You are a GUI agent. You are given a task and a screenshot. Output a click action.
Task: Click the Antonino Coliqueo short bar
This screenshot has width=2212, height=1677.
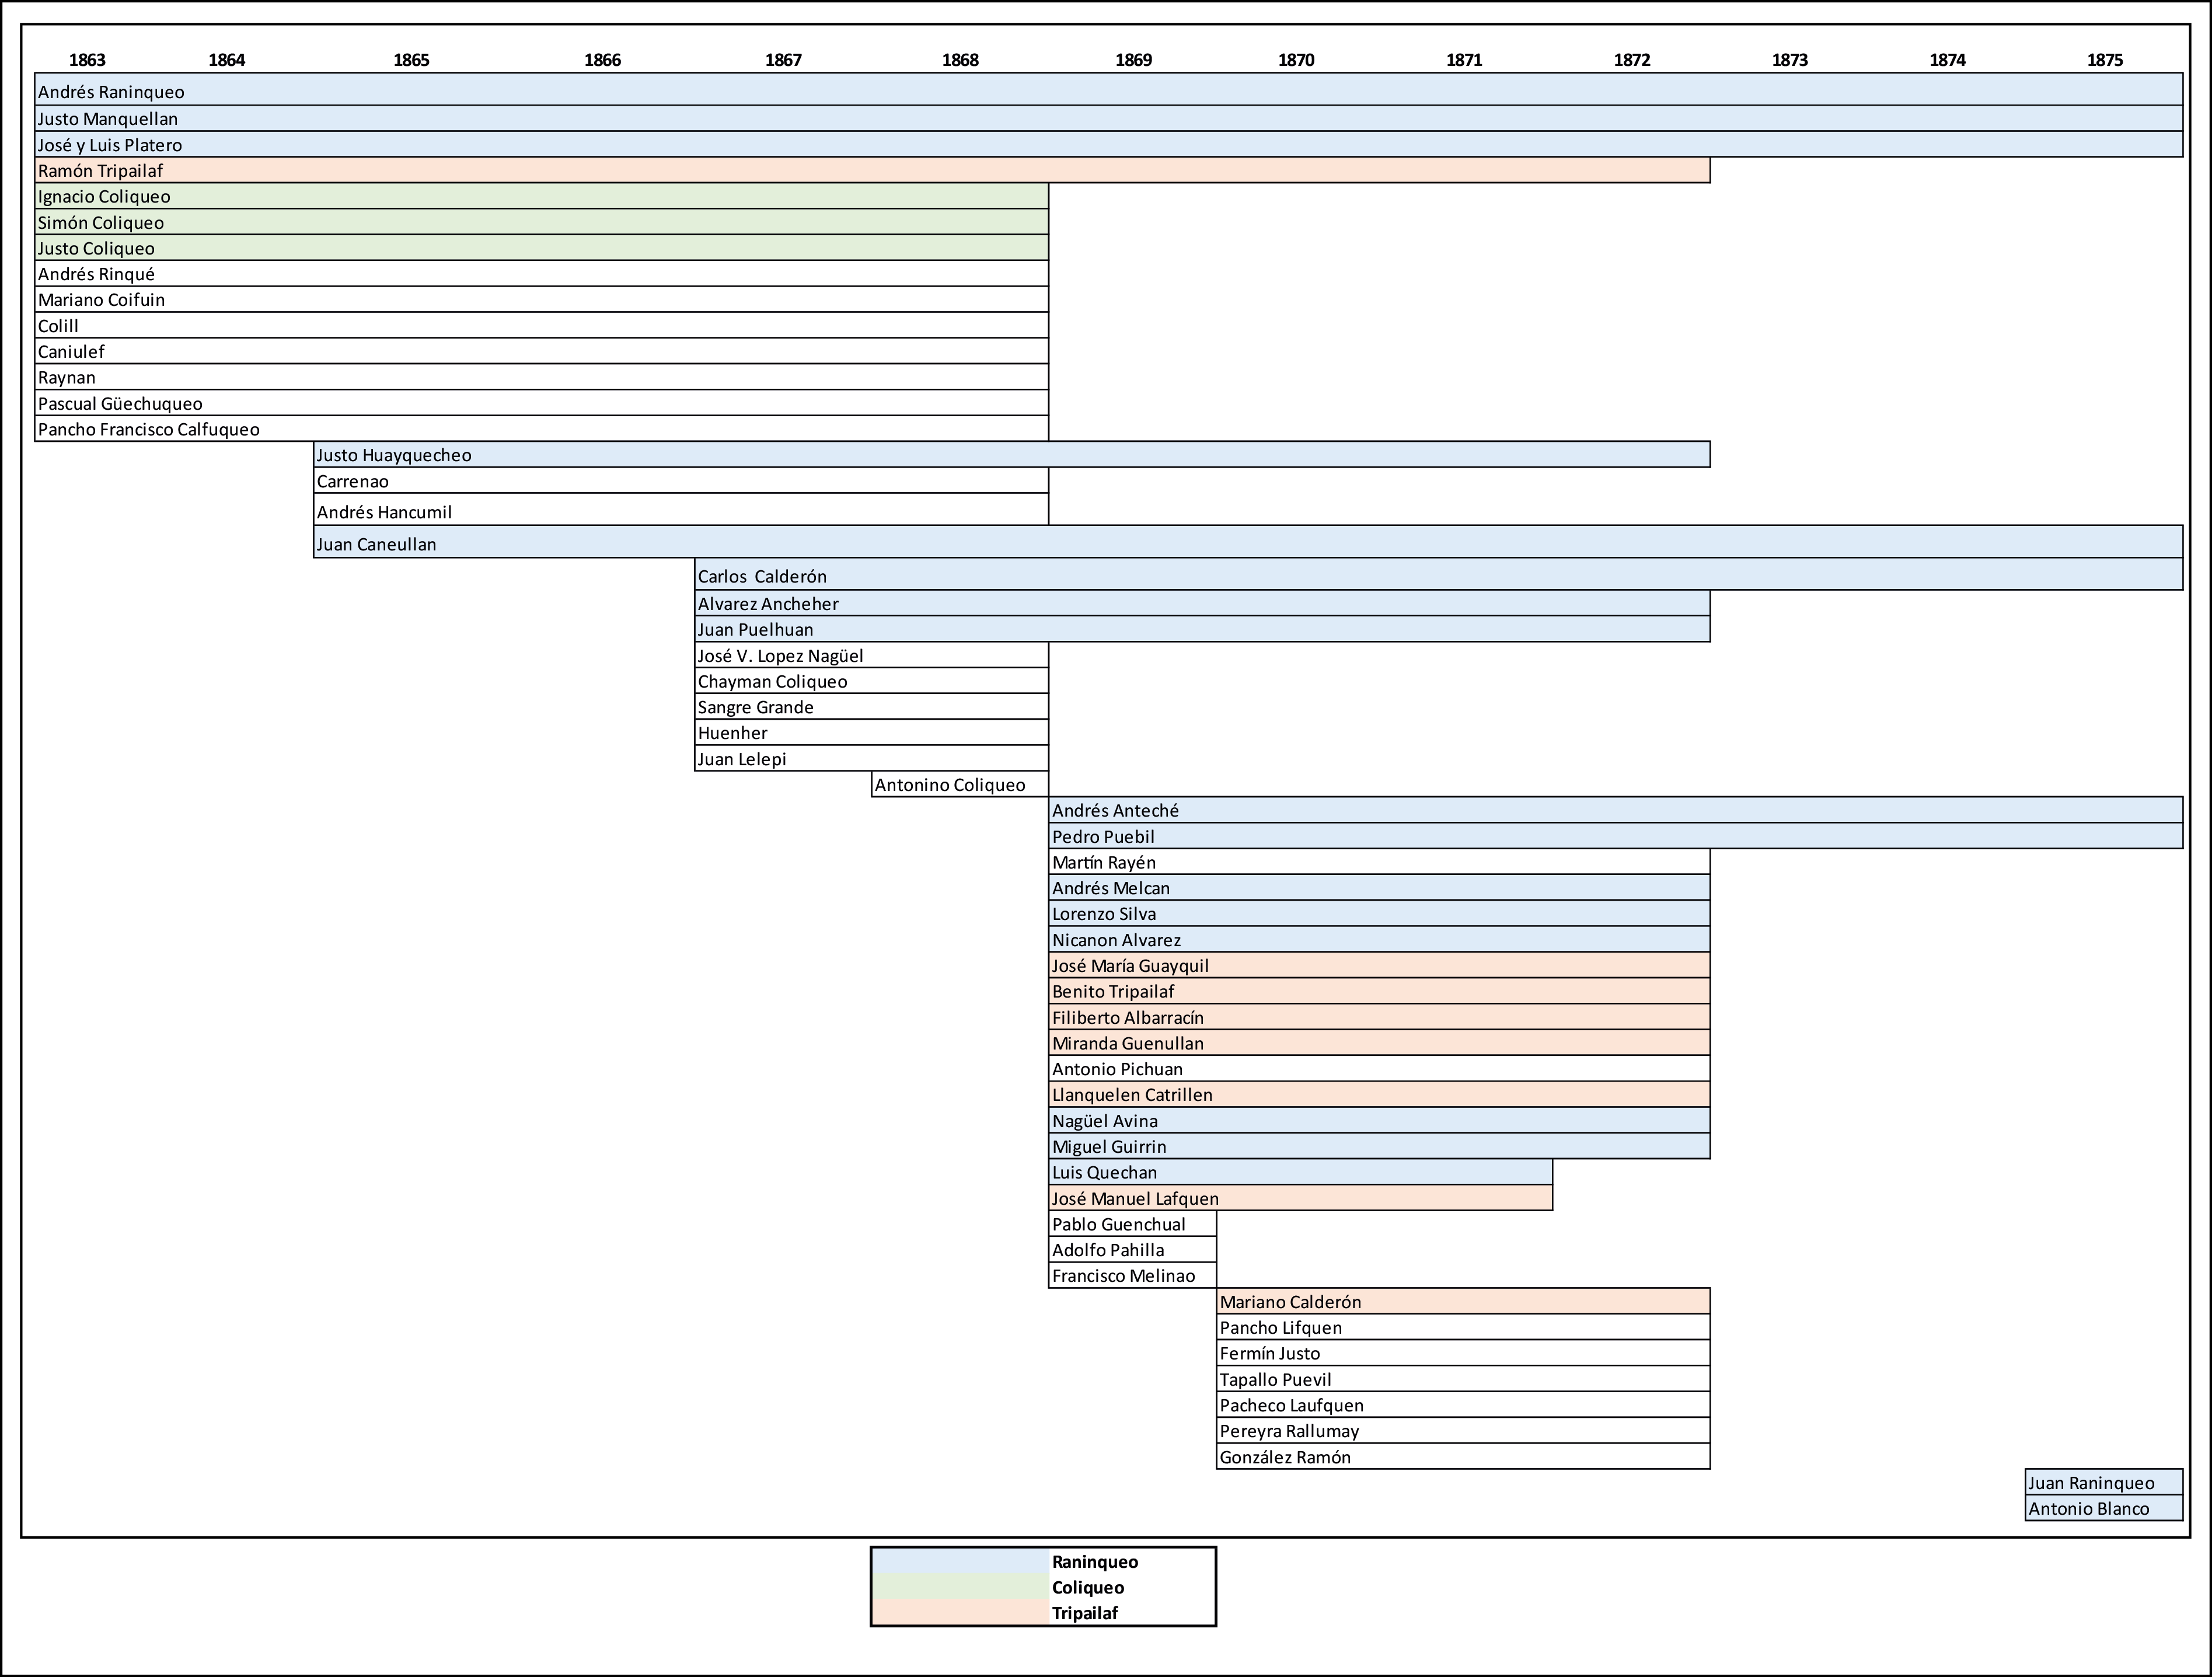[x=959, y=785]
